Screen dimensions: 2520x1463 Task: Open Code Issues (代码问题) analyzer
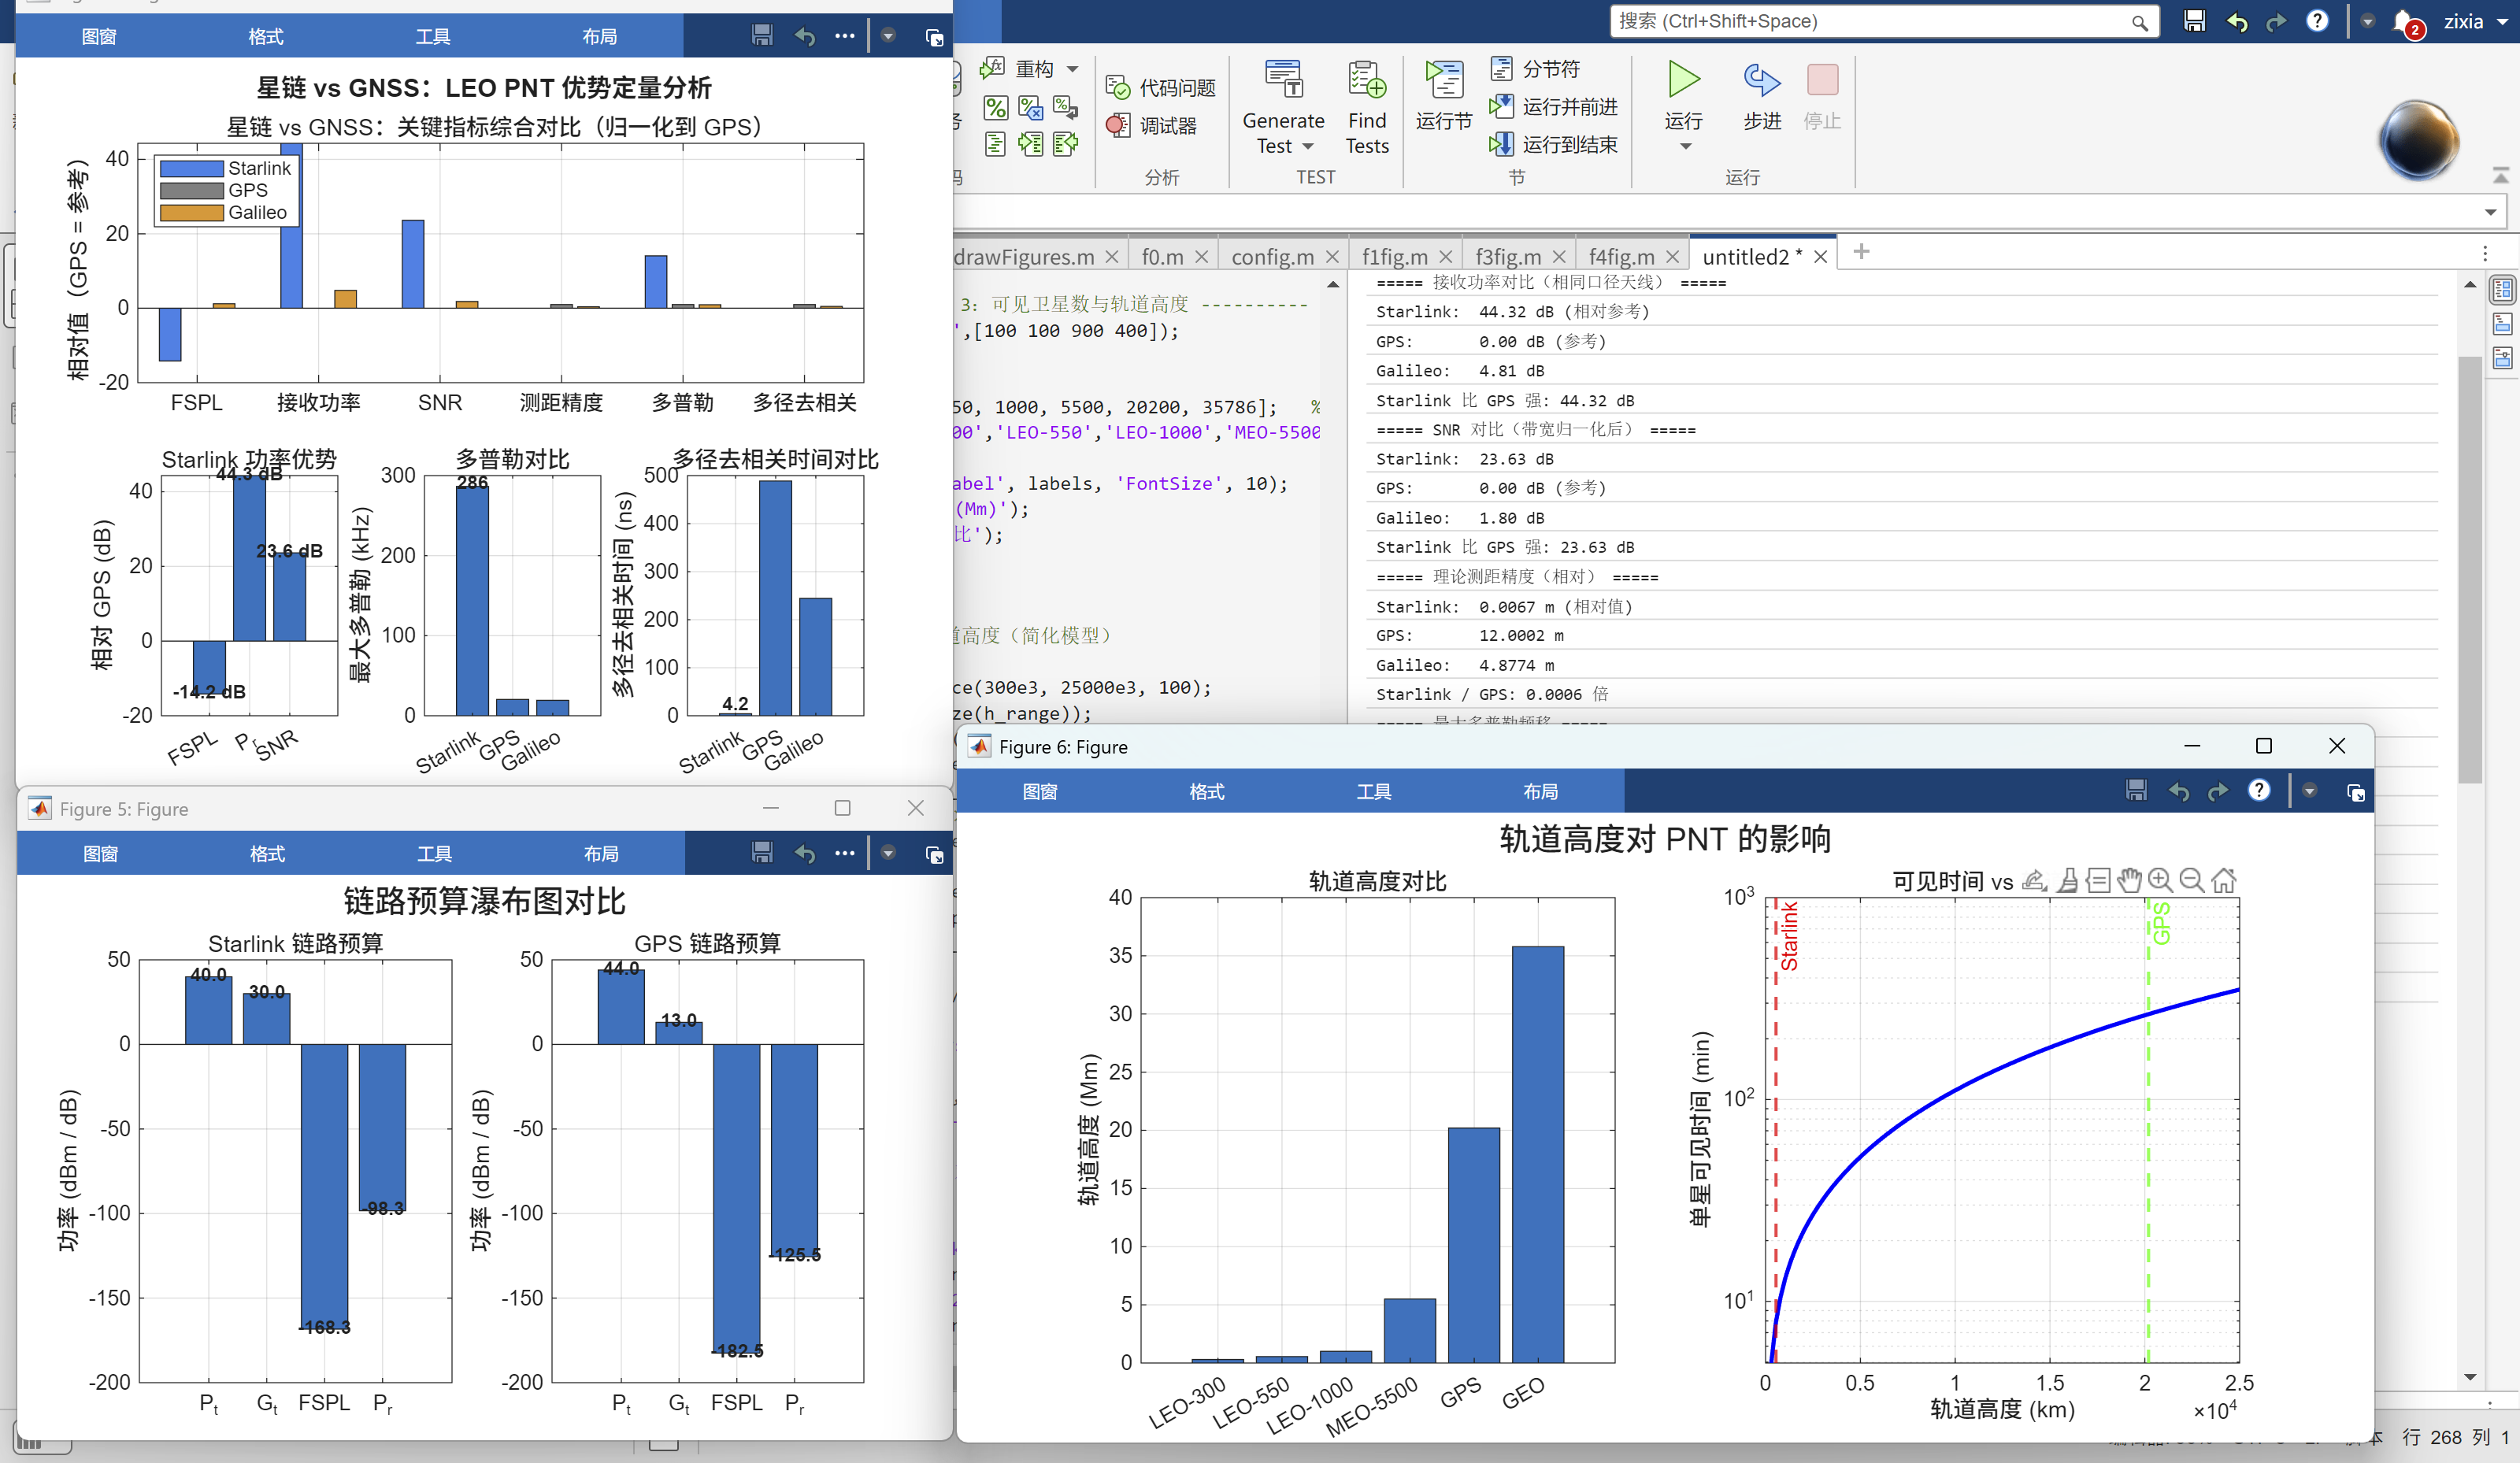coord(1160,88)
